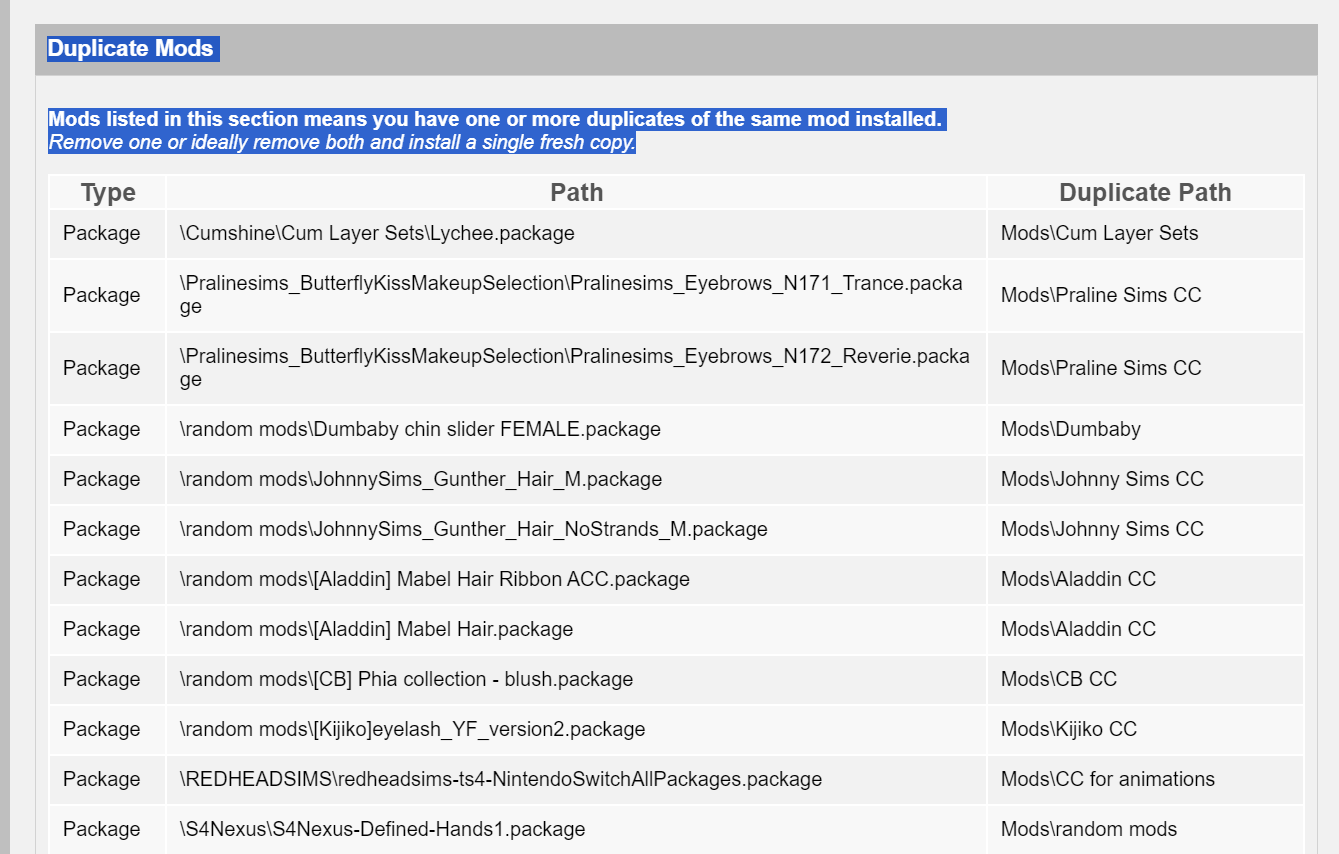Select the Pralinesims_Eyebrows_N171_Trance.package path
Viewport: 1339px width, 854px height.
[577, 295]
